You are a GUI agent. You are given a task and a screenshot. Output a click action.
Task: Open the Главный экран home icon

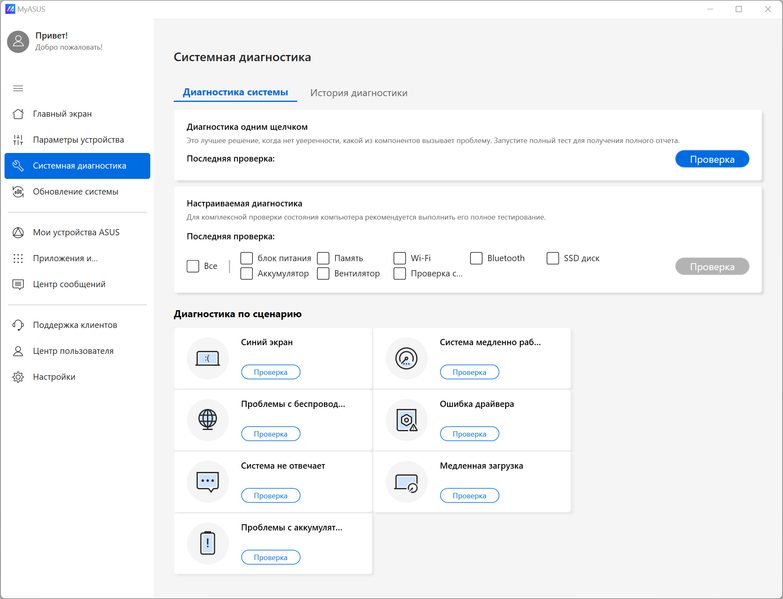(18, 114)
